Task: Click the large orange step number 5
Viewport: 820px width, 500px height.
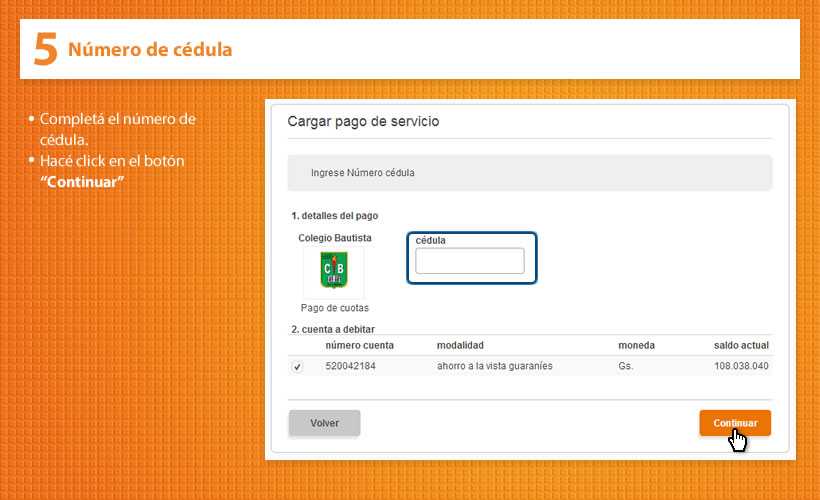Action: click(x=45, y=49)
